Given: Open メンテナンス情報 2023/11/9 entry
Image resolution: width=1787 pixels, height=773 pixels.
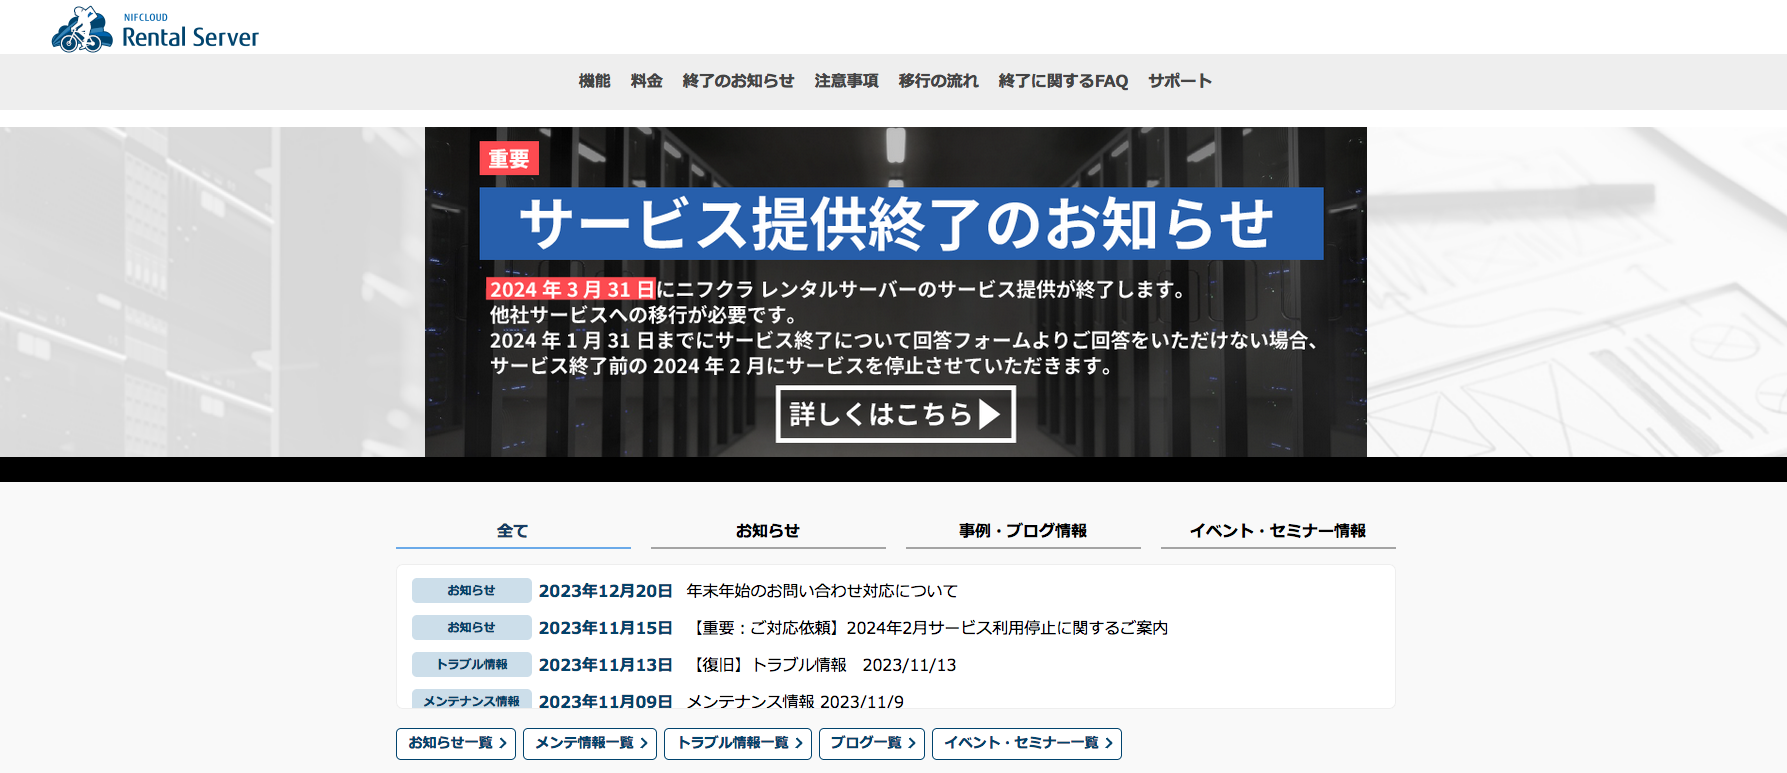Looking at the screenshot, I should click(x=795, y=701).
